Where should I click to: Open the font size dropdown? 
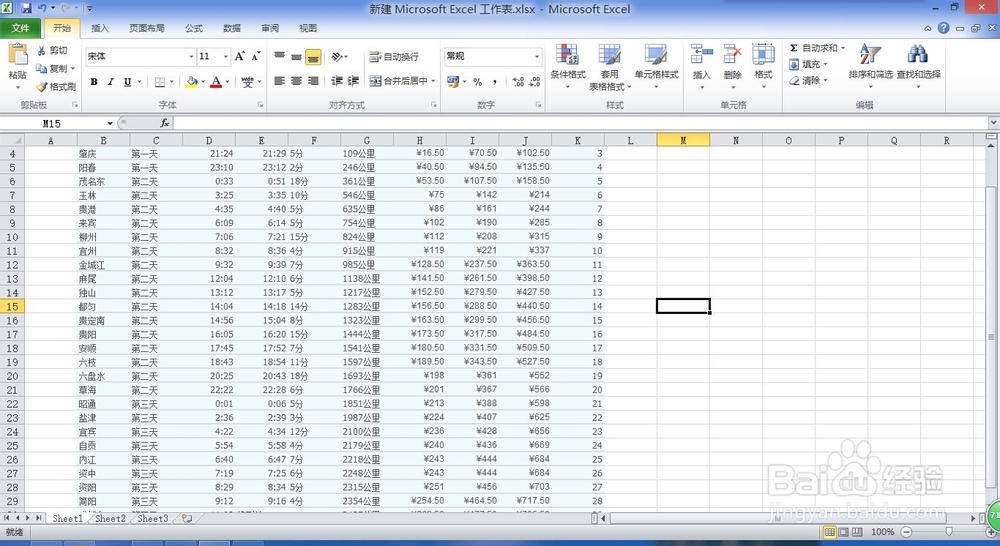pyautogui.click(x=226, y=57)
